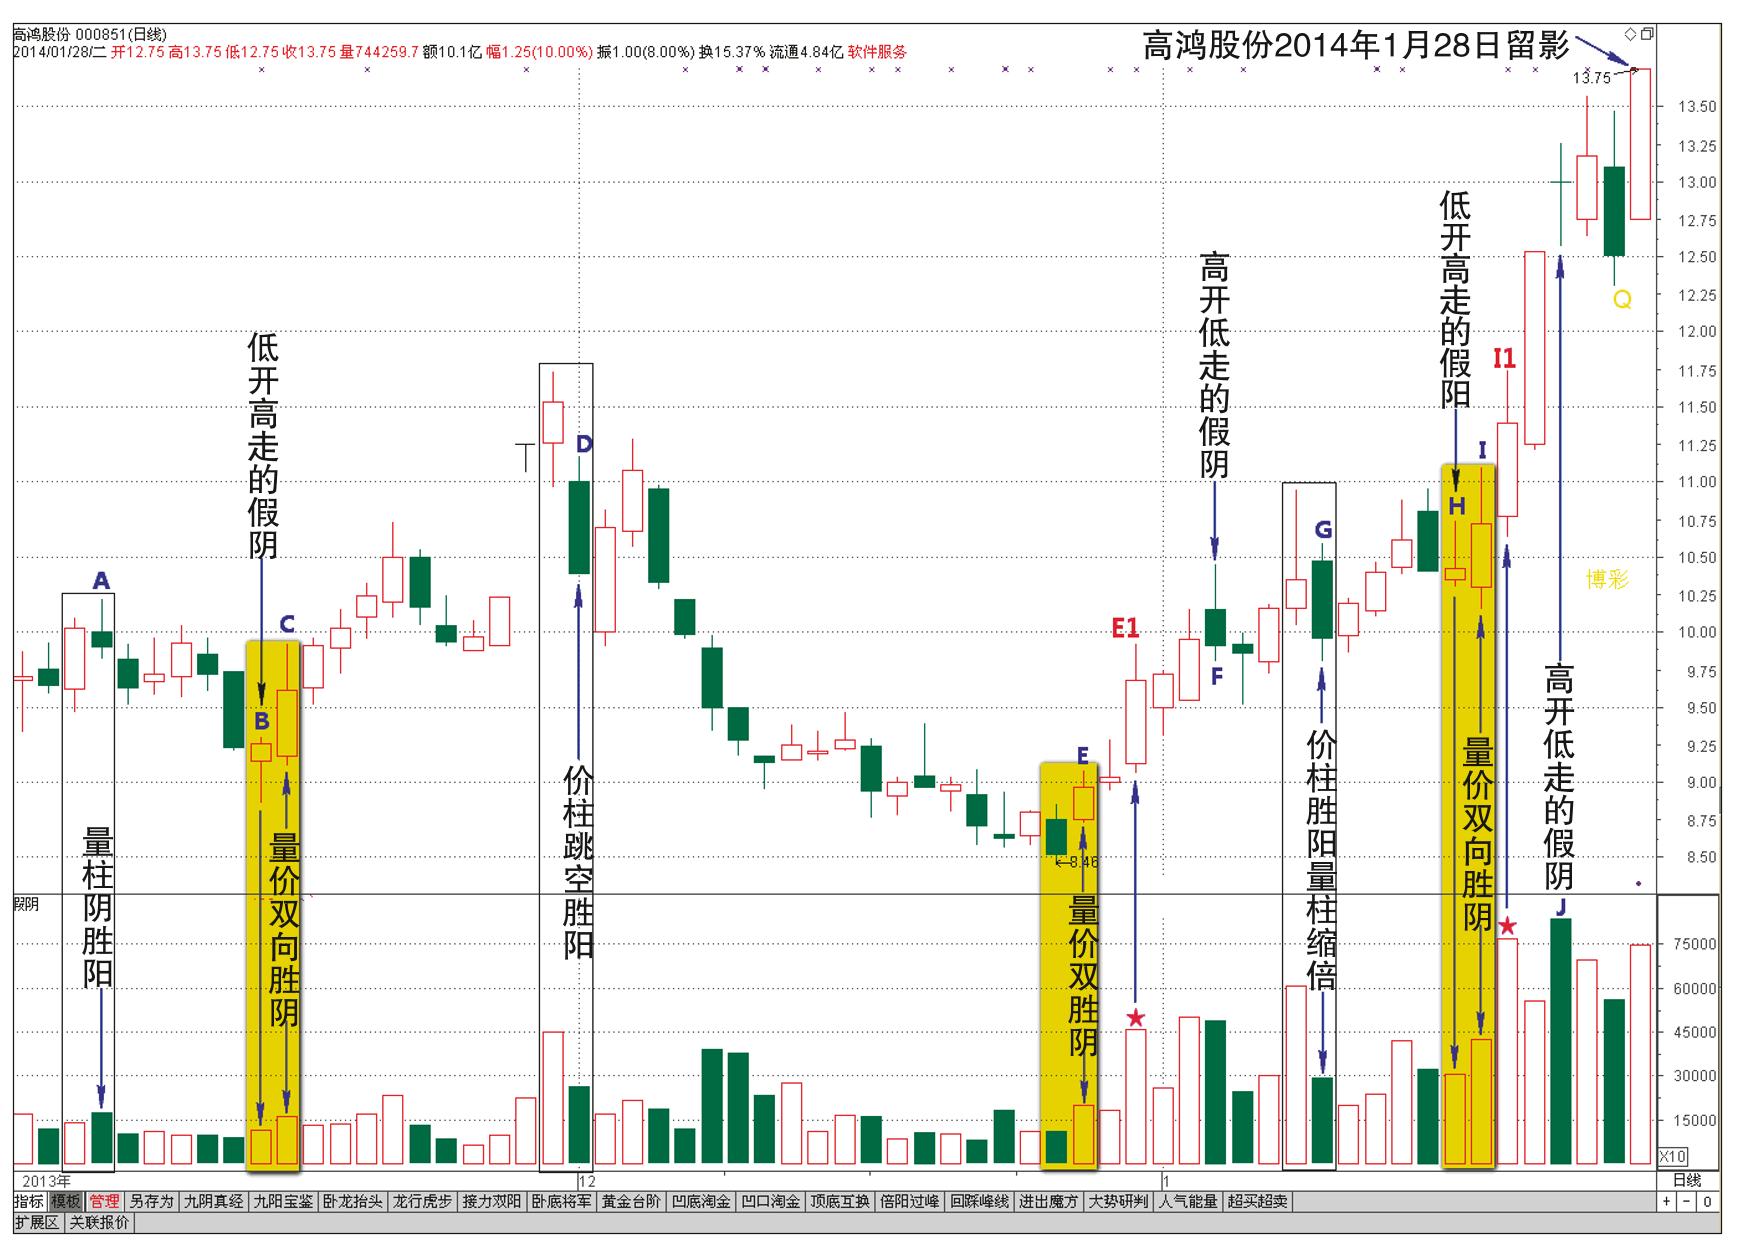1738x1247 pixels.
Task: Click the 另存为 save-as button
Action: (151, 1201)
